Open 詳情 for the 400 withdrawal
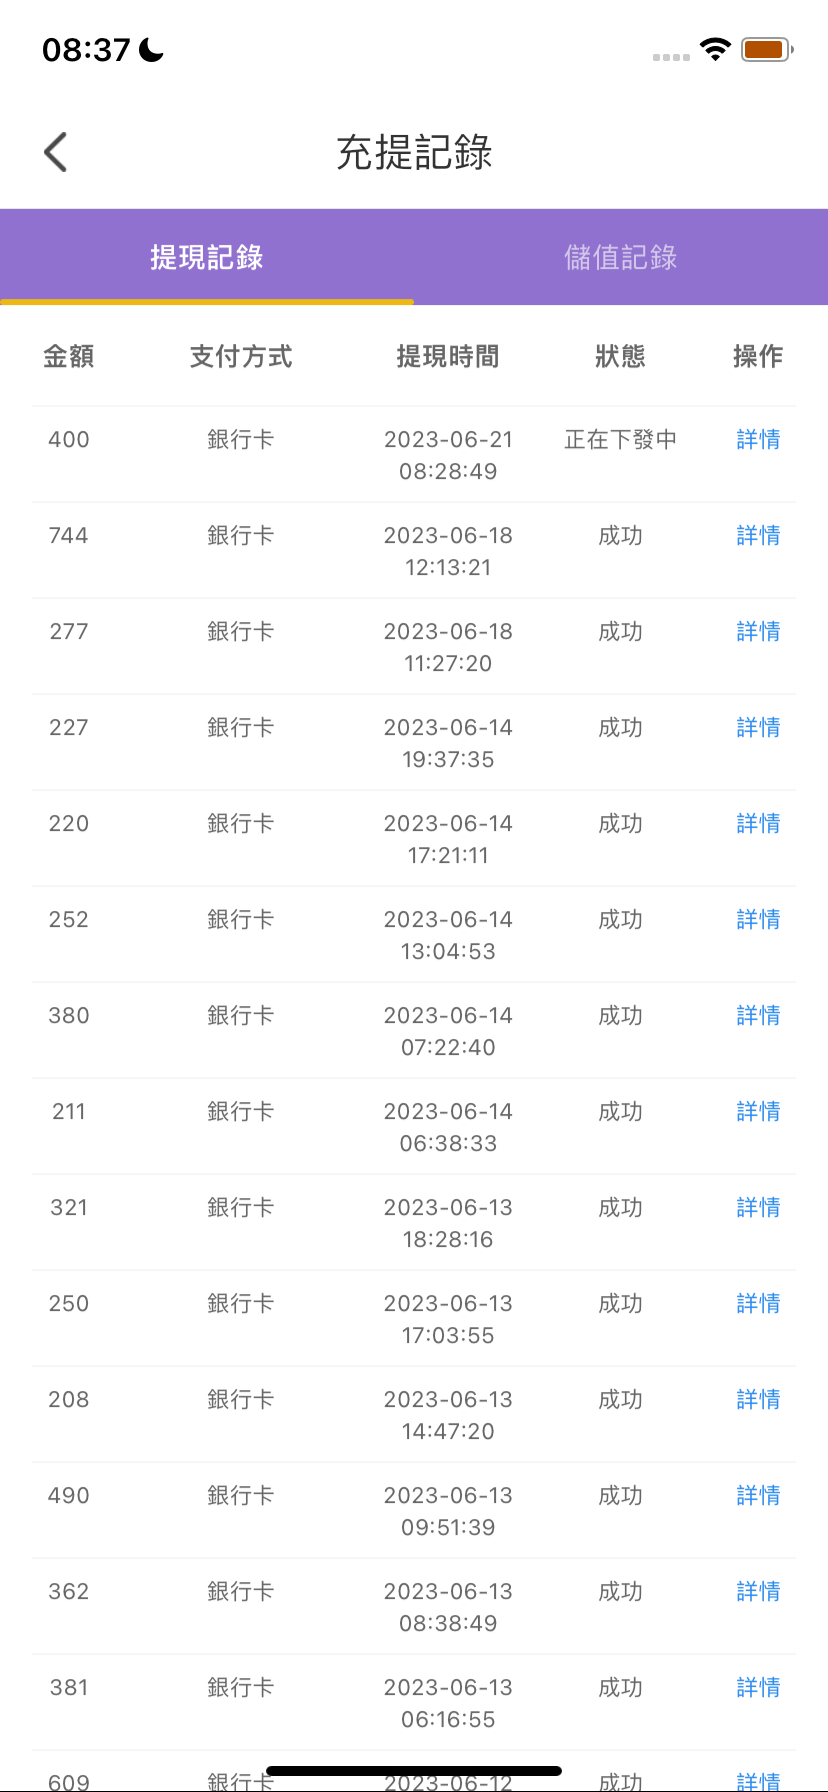 (758, 439)
